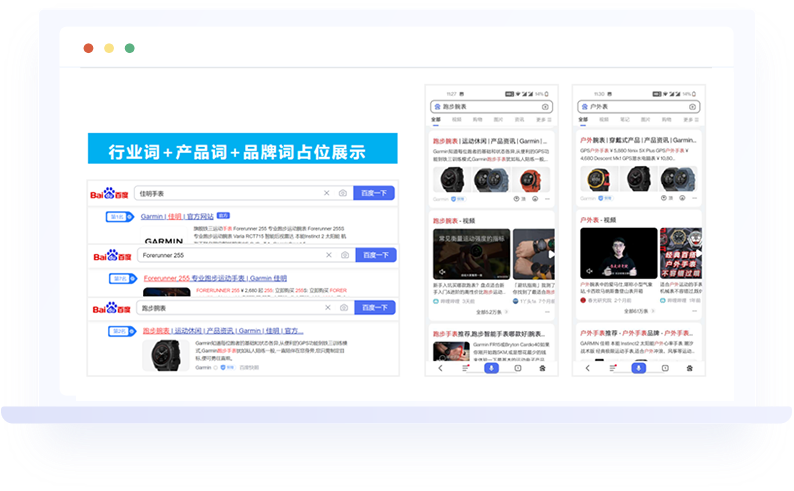Select 购物 tab in 跑步腕表 phone
794x491 pixels.
[478, 120]
